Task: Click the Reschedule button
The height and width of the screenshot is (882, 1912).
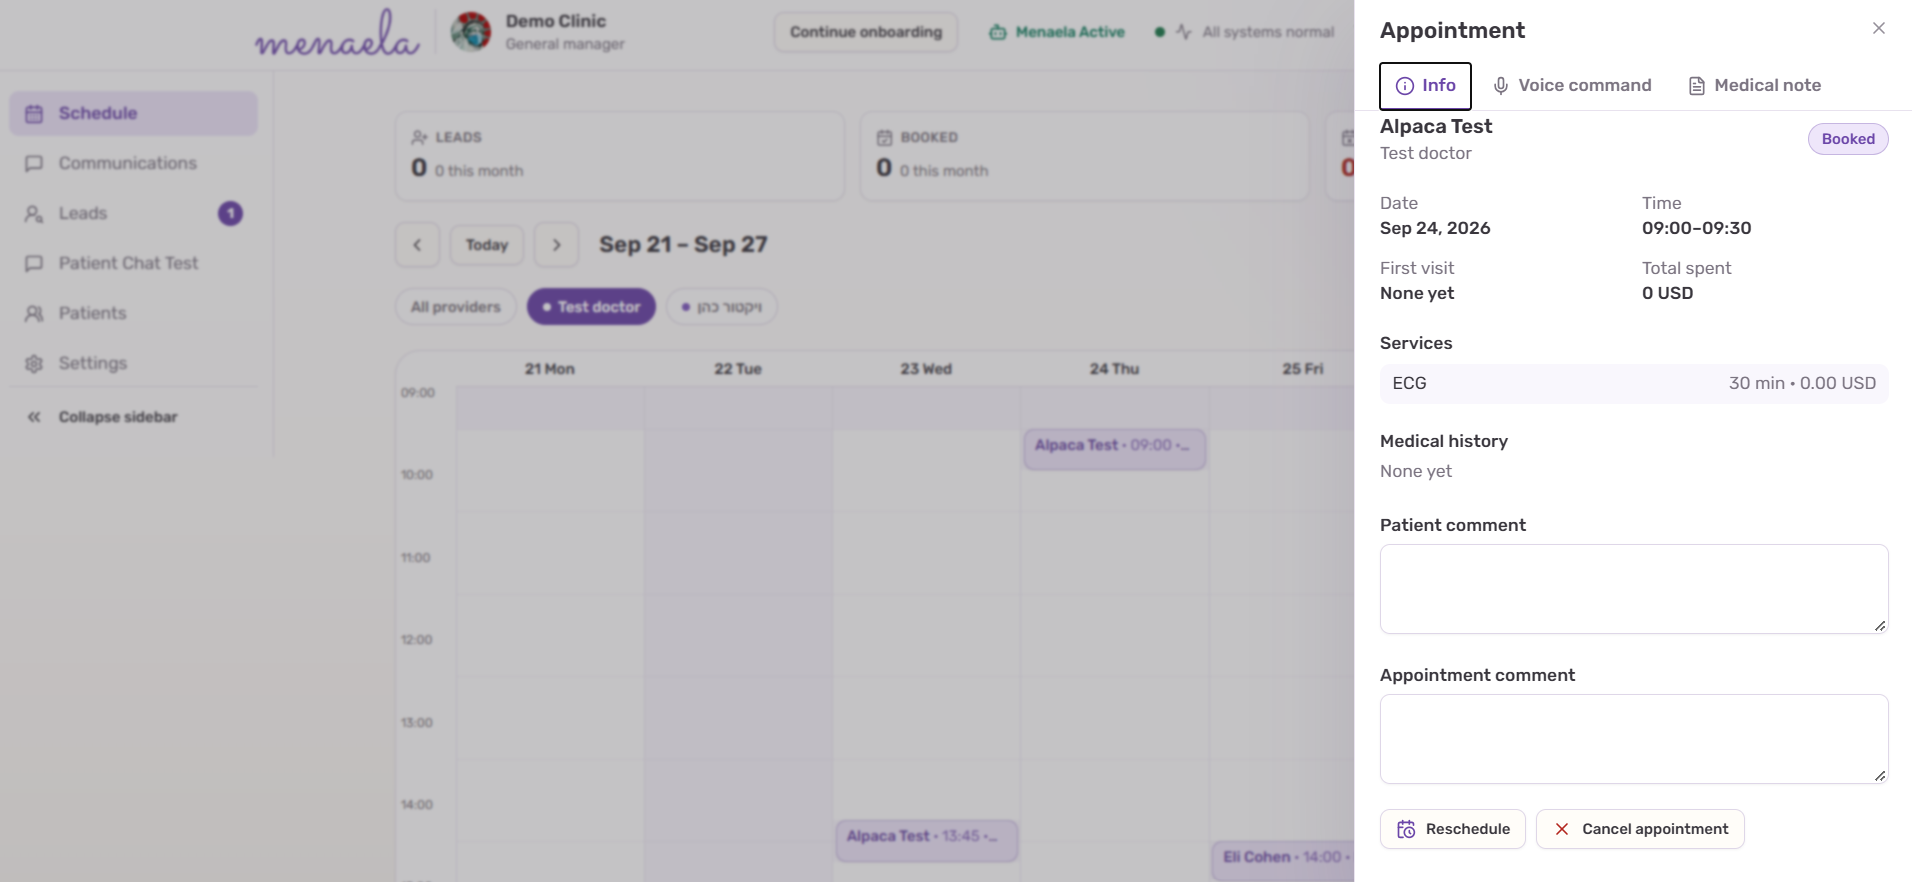Action: click(1452, 829)
